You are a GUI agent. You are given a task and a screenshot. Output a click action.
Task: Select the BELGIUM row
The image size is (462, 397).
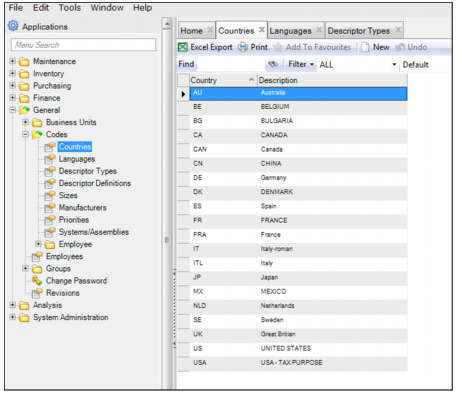pos(298,107)
